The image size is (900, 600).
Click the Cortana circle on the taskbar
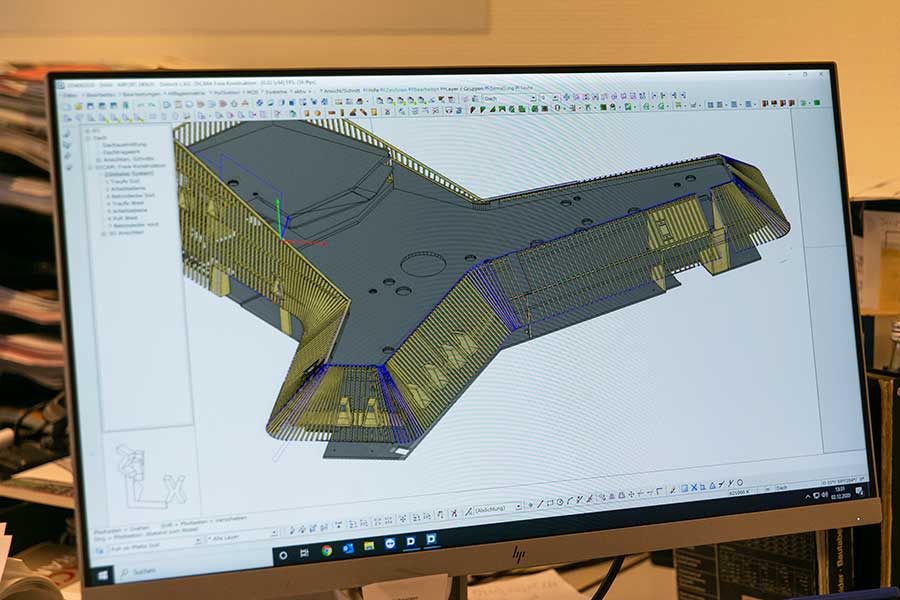[x=282, y=556]
